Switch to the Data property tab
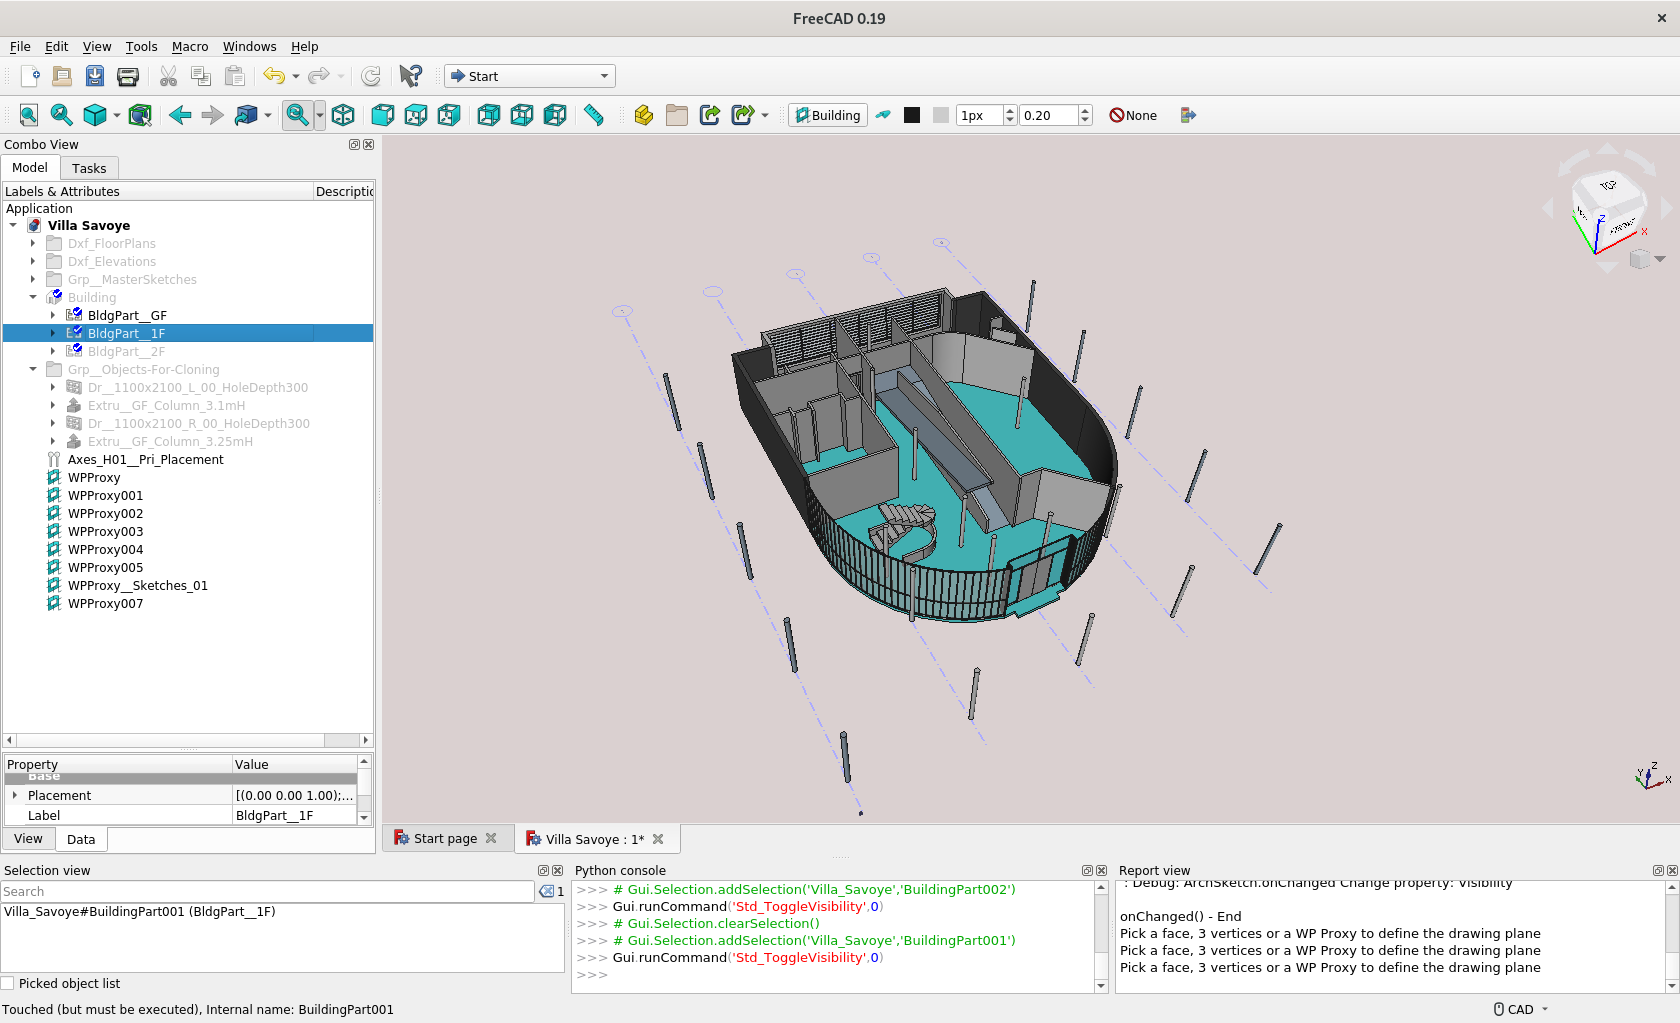 pyautogui.click(x=81, y=839)
